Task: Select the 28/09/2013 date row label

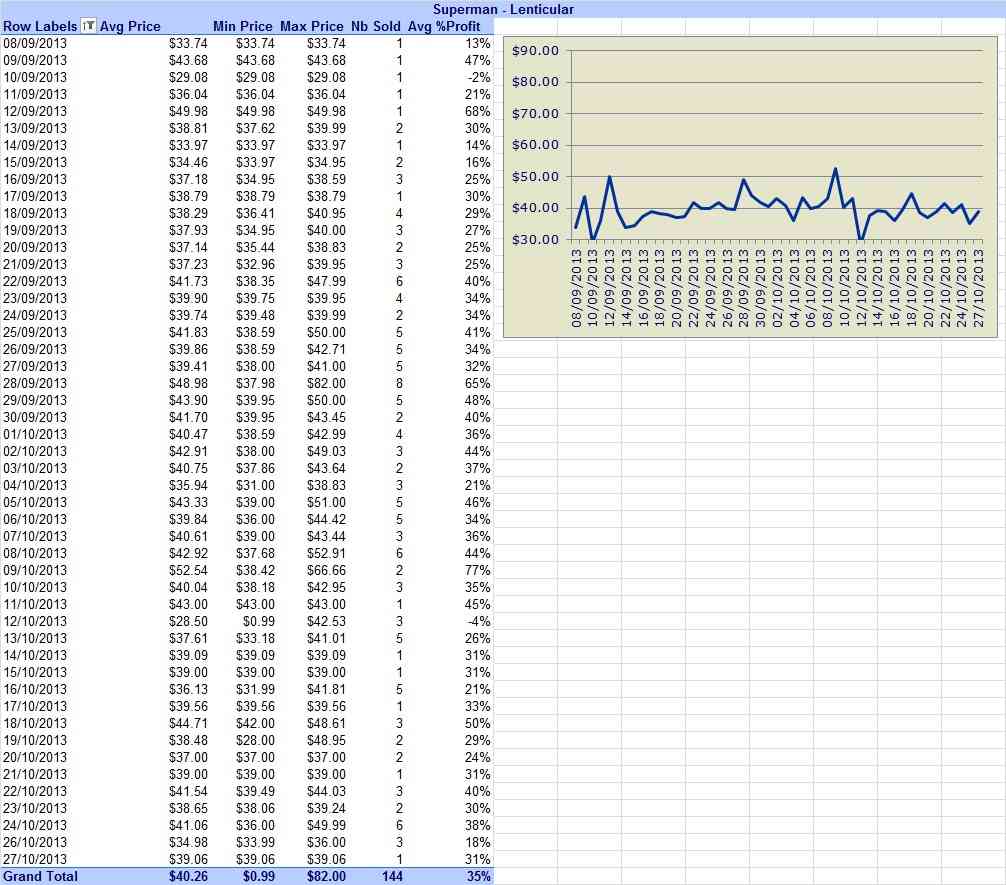Action: [x=35, y=383]
